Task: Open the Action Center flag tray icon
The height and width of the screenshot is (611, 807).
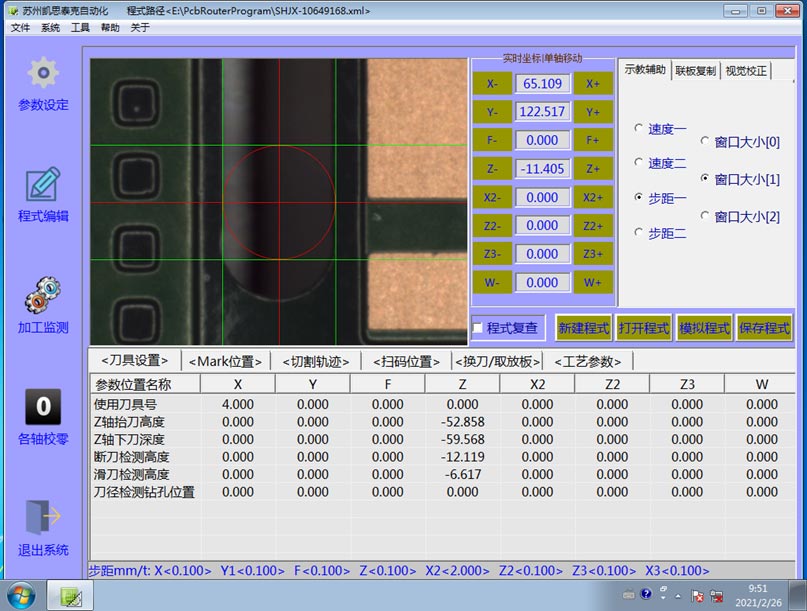Action: click(698, 596)
